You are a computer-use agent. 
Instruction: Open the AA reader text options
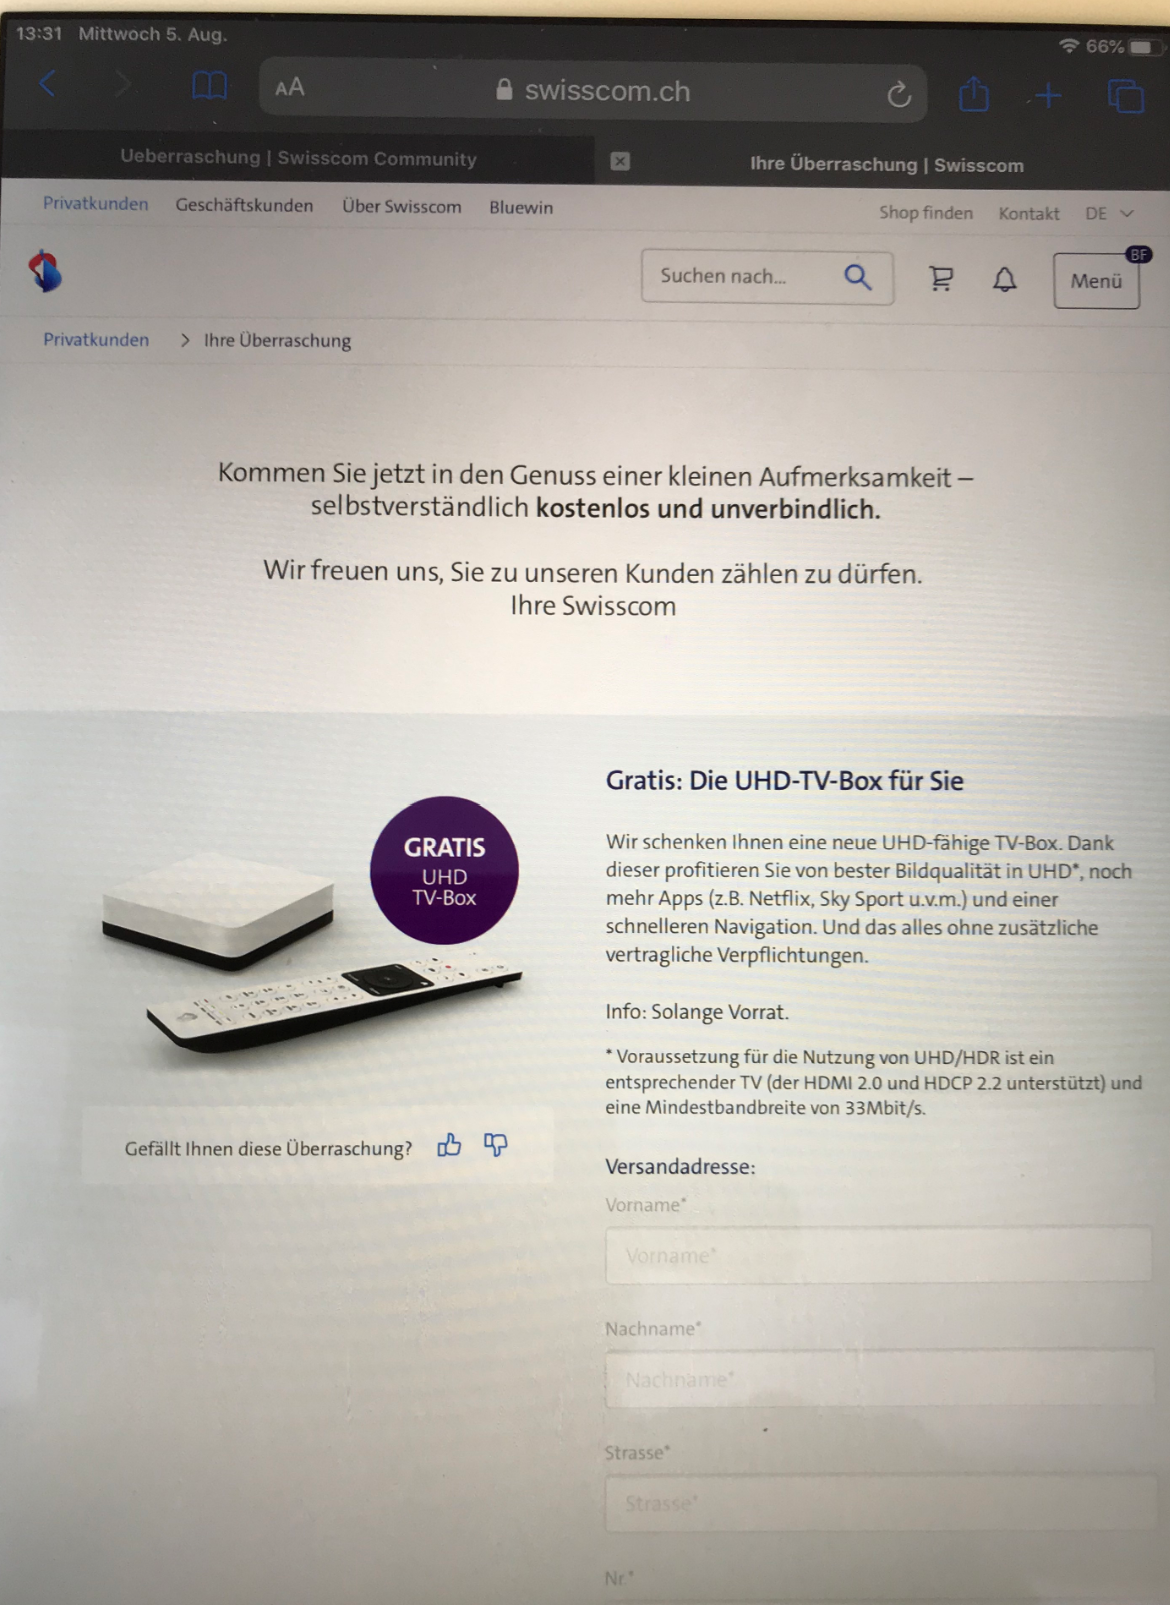point(289,88)
